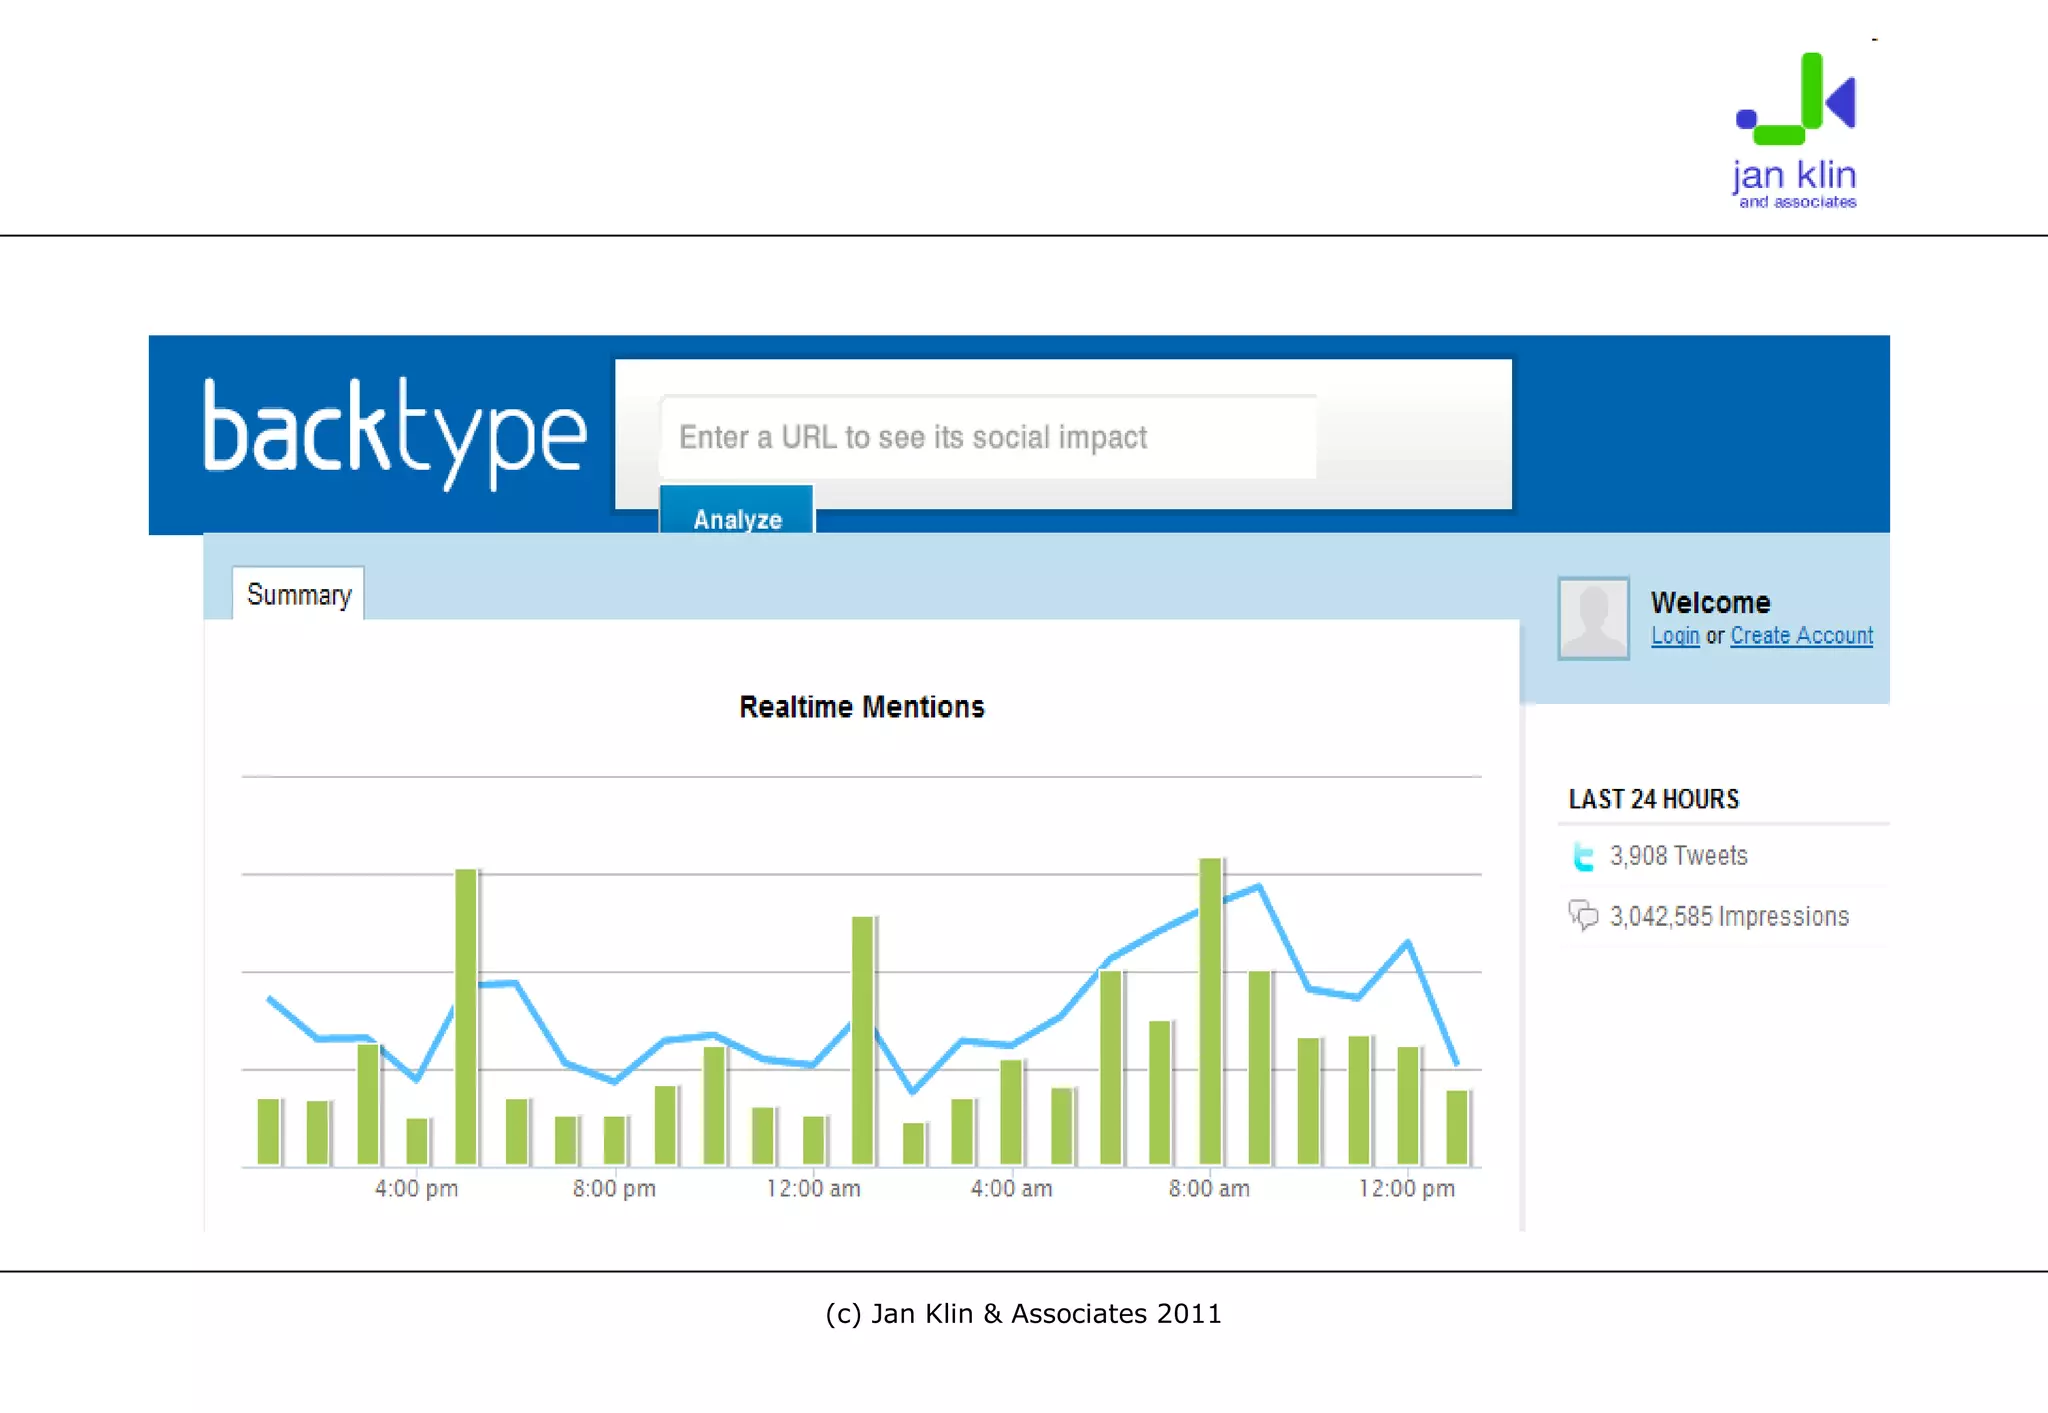2048x1413 pixels.
Task: Click the 4:00 am axis label
Action: tap(1011, 1189)
